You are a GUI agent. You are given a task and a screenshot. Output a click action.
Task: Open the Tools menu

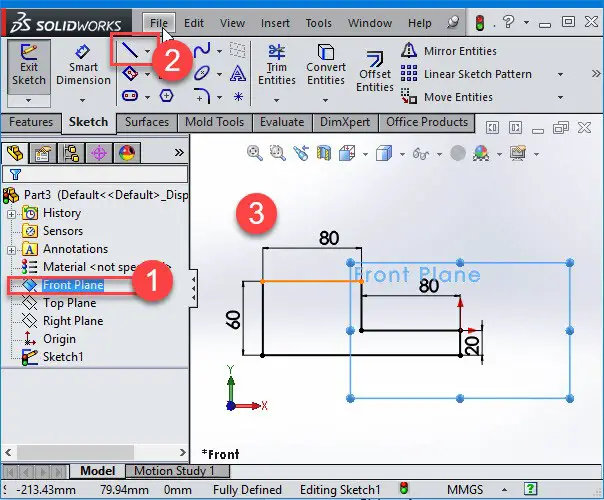(x=319, y=23)
